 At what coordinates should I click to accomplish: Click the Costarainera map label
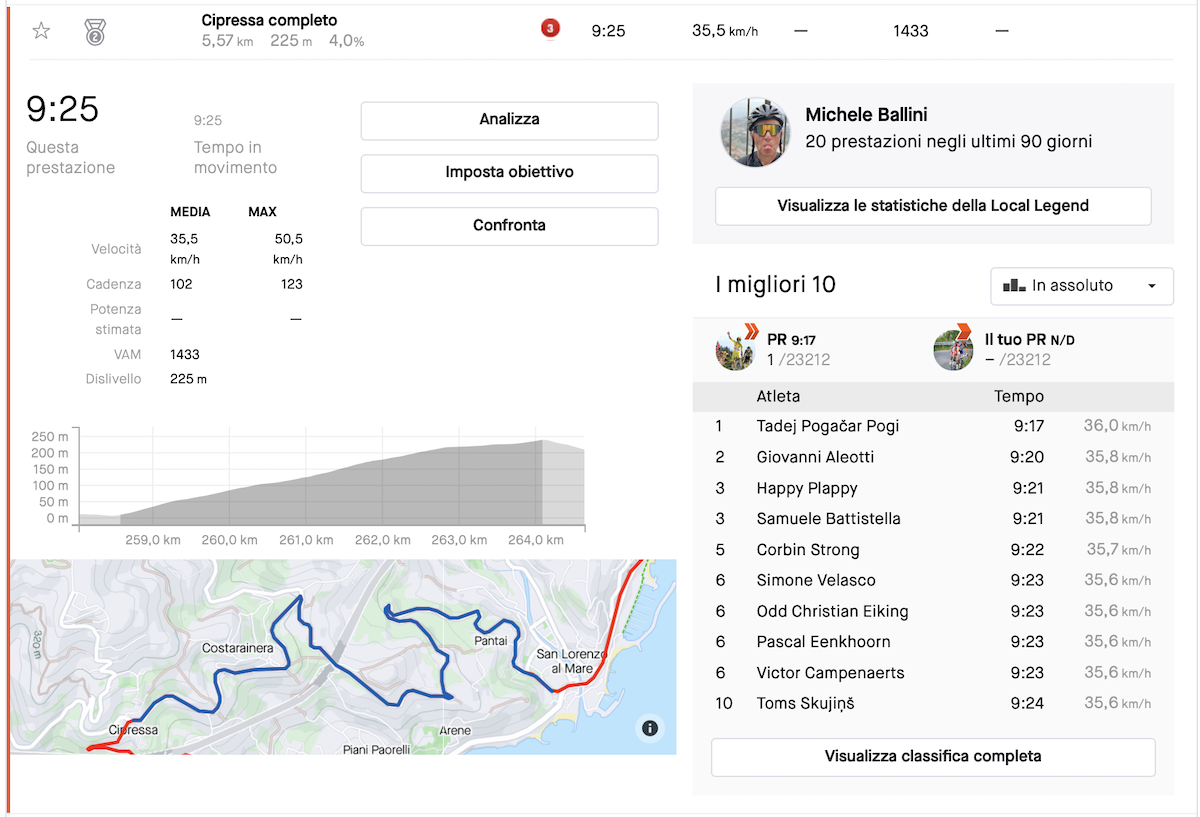237,649
